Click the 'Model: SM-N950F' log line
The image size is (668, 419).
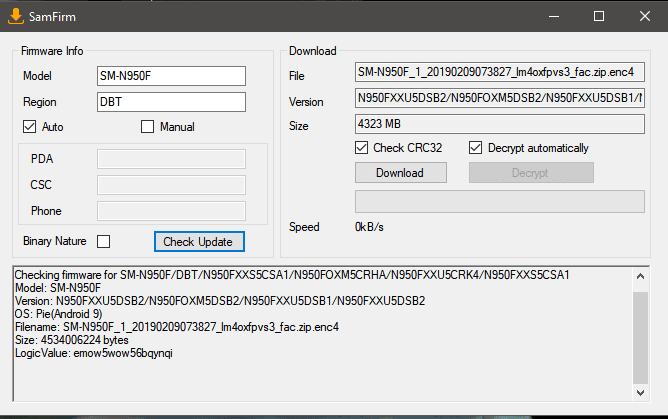(58, 288)
